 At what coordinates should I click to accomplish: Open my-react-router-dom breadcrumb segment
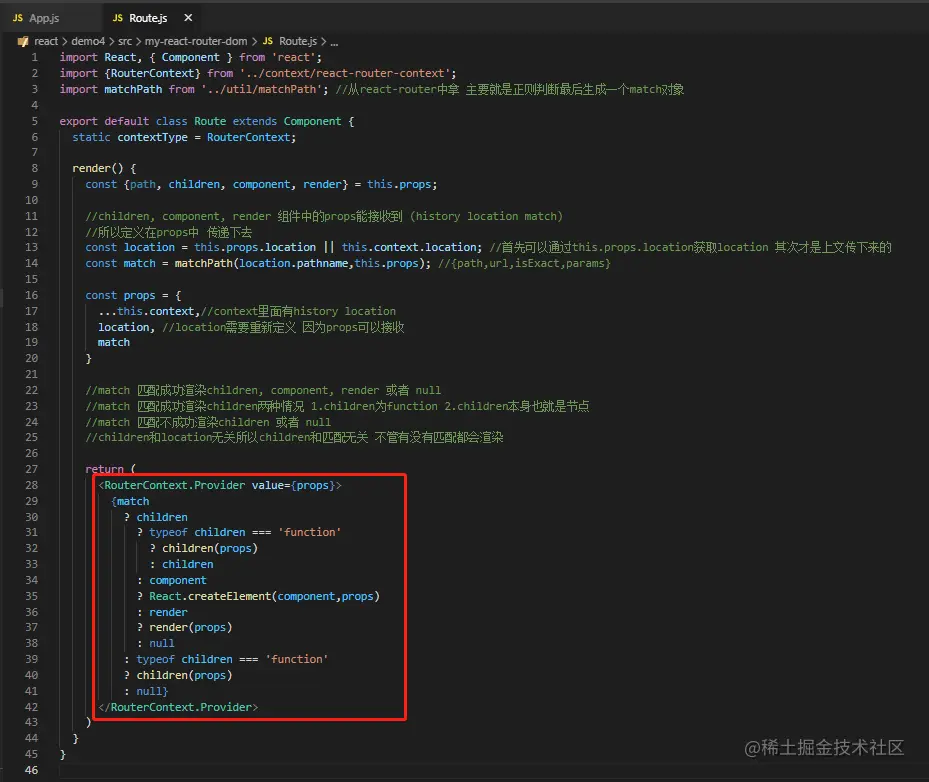click(x=196, y=41)
